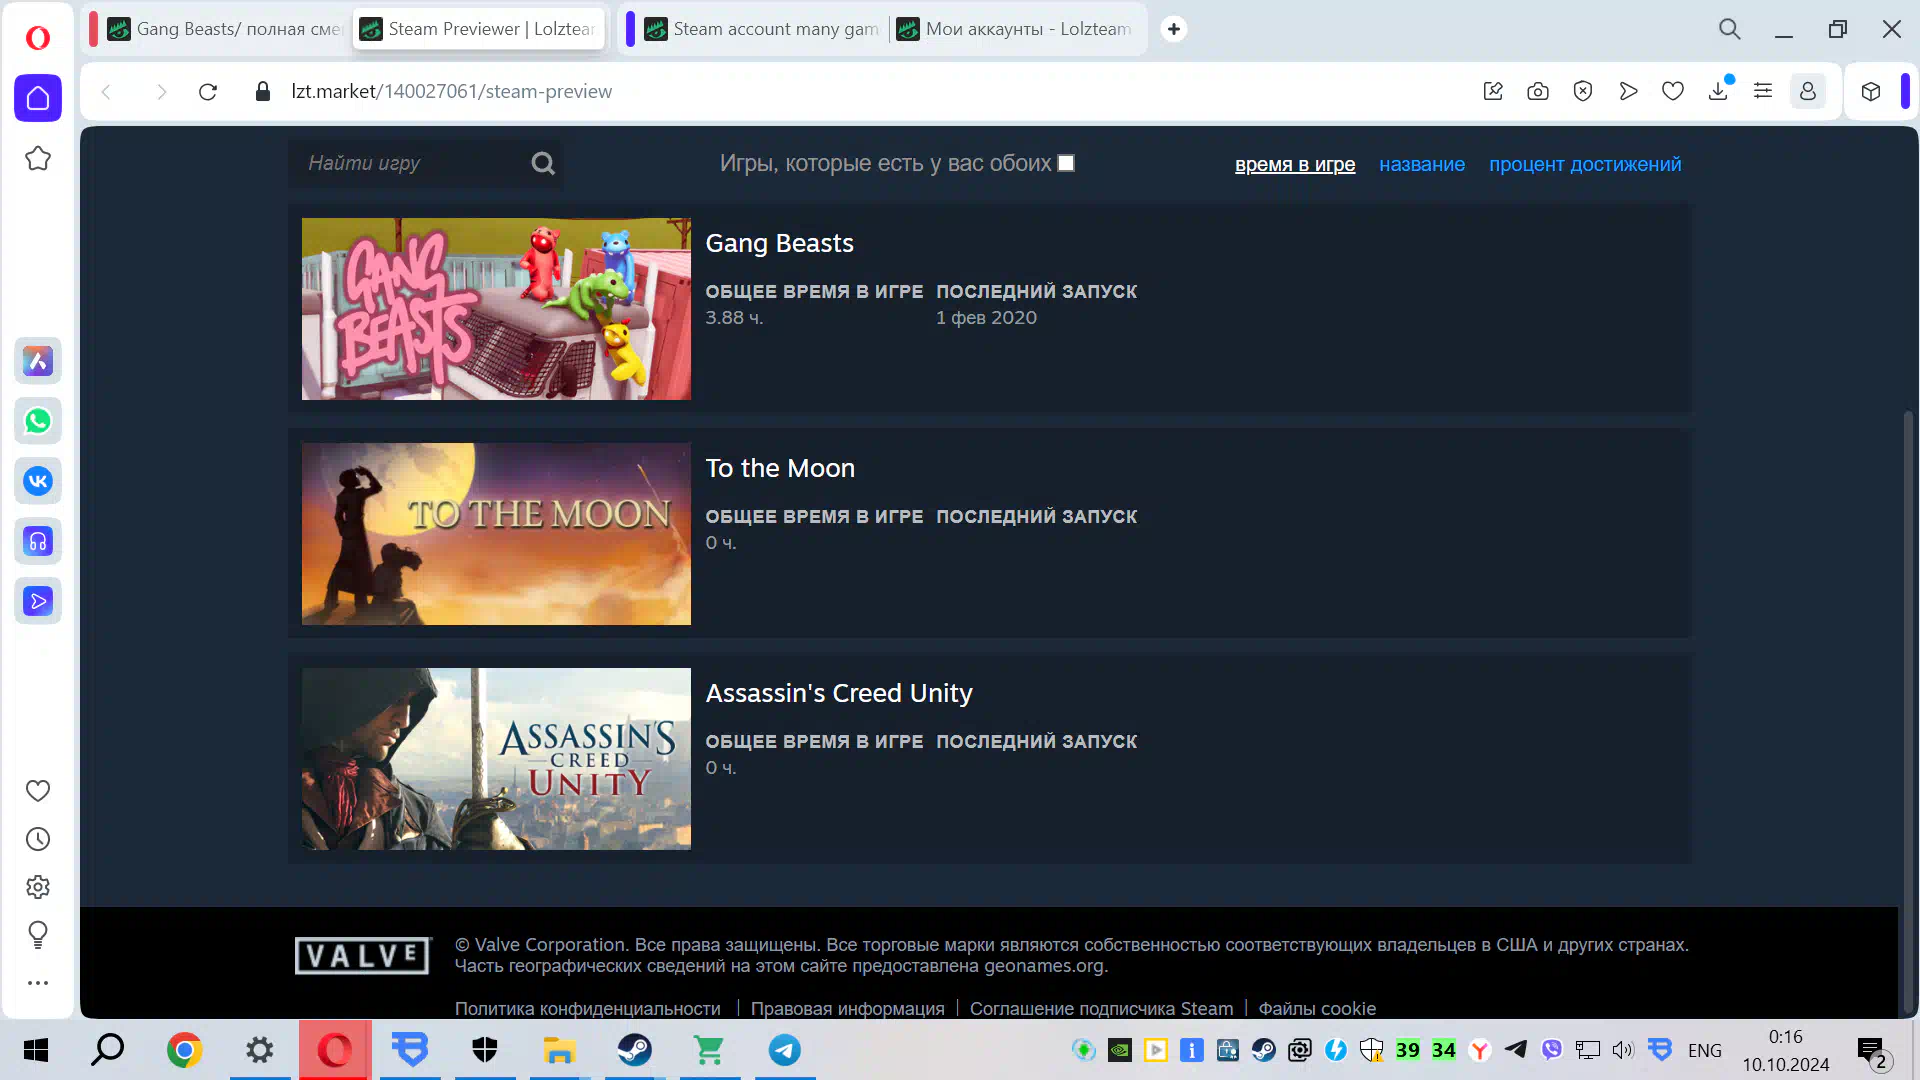
Task: Open Соглашение подписчика Steam link
Action: 1101,1008
